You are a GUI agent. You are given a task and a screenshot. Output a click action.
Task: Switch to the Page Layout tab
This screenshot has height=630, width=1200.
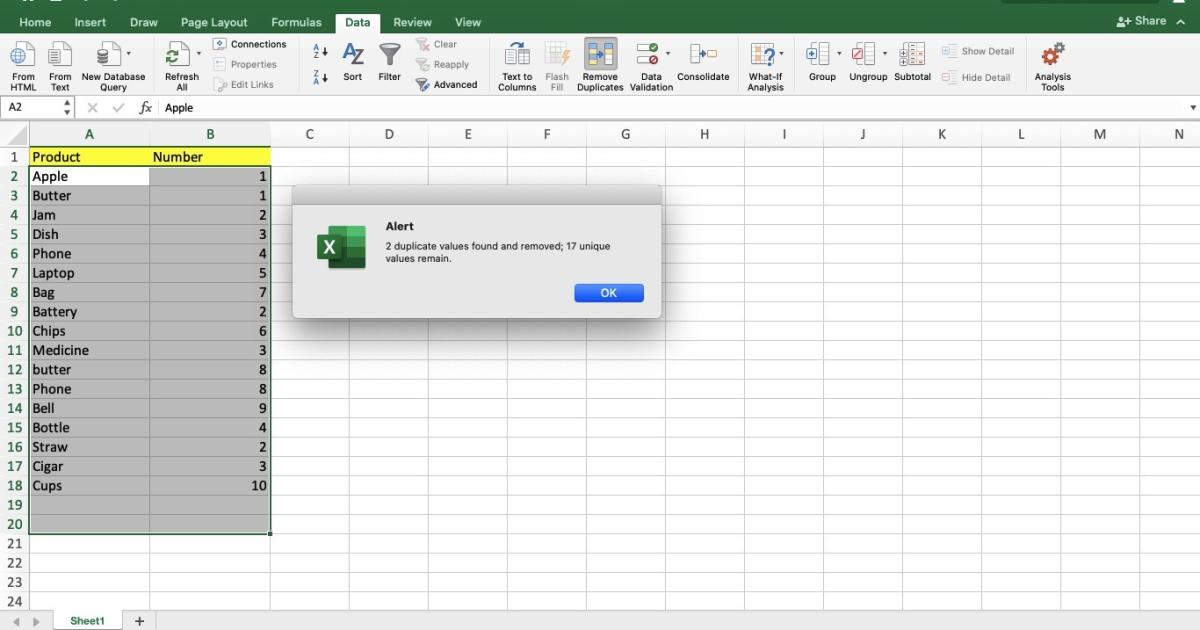tap(214, 22)
